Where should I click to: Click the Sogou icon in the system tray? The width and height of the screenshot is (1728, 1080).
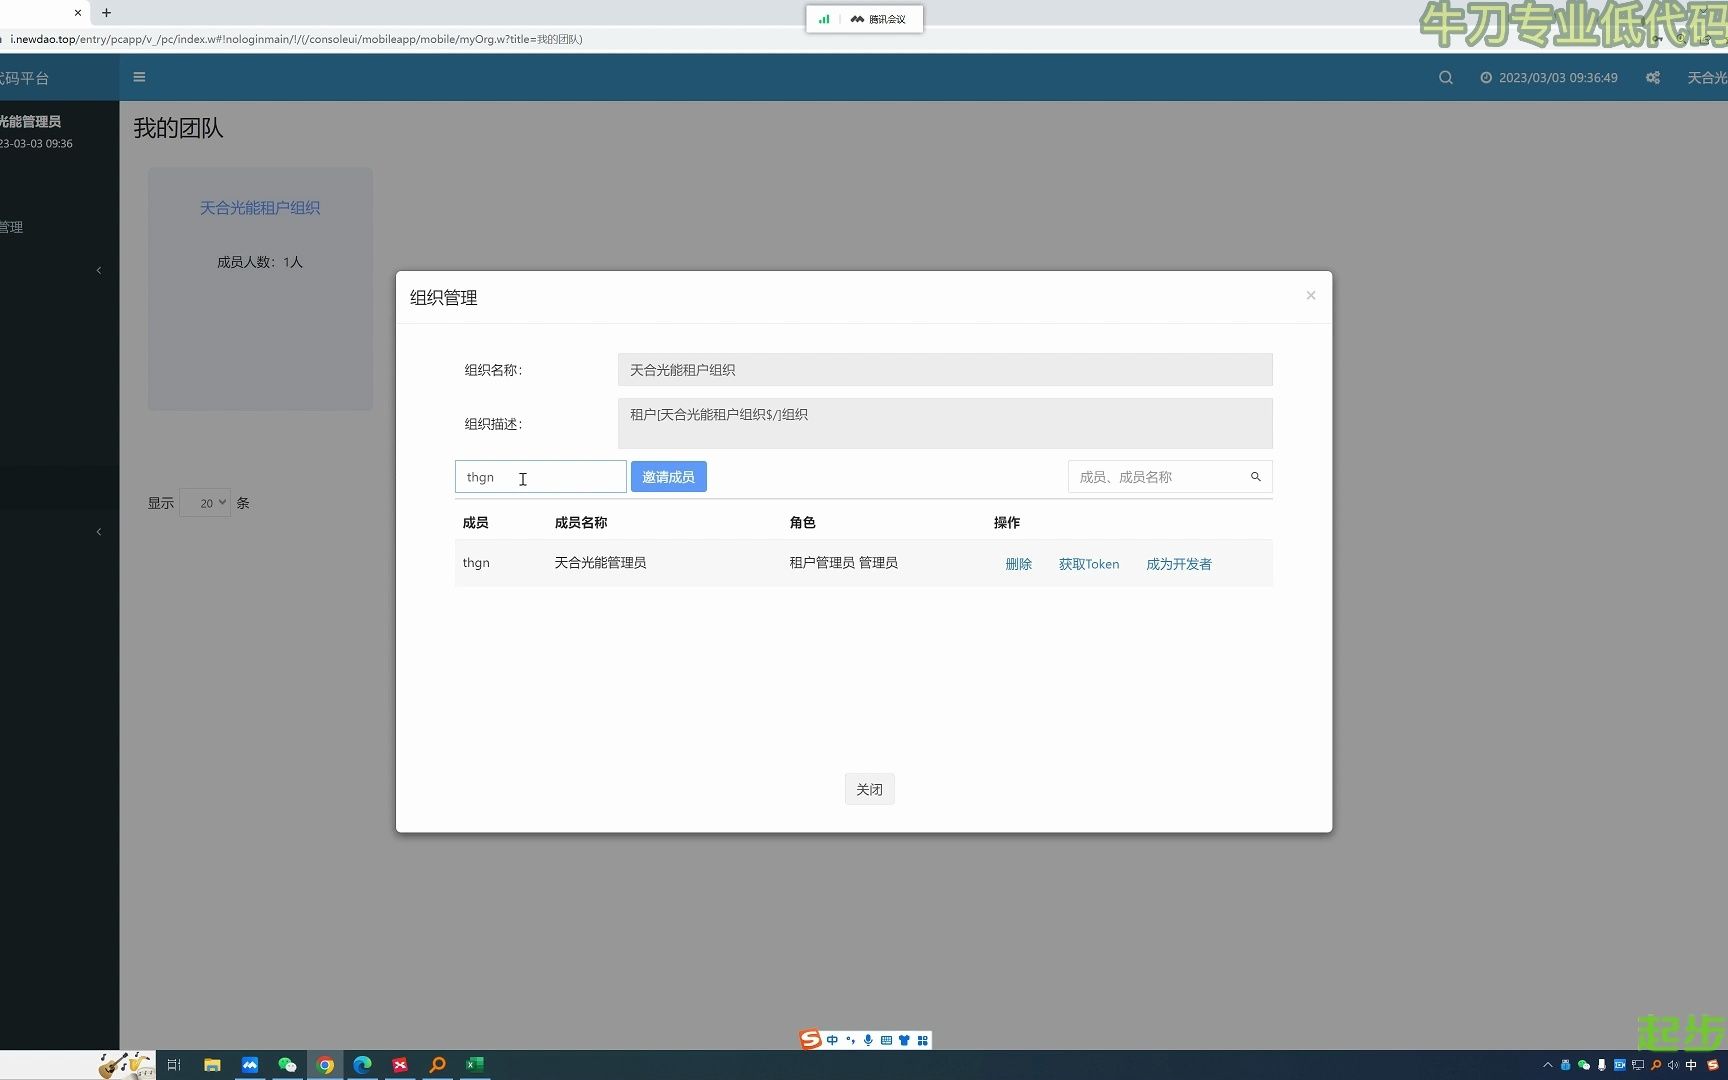pos(1712,1065)
